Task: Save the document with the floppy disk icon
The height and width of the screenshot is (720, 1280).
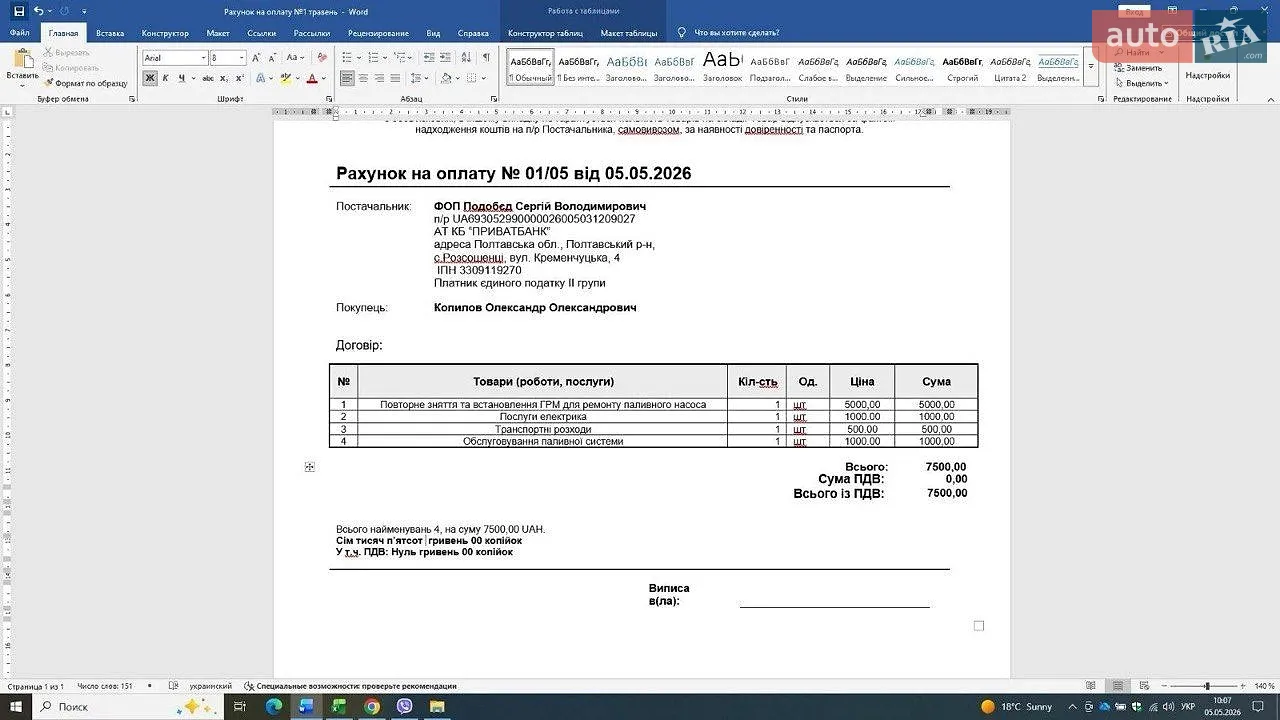Action: coord(18,11)
